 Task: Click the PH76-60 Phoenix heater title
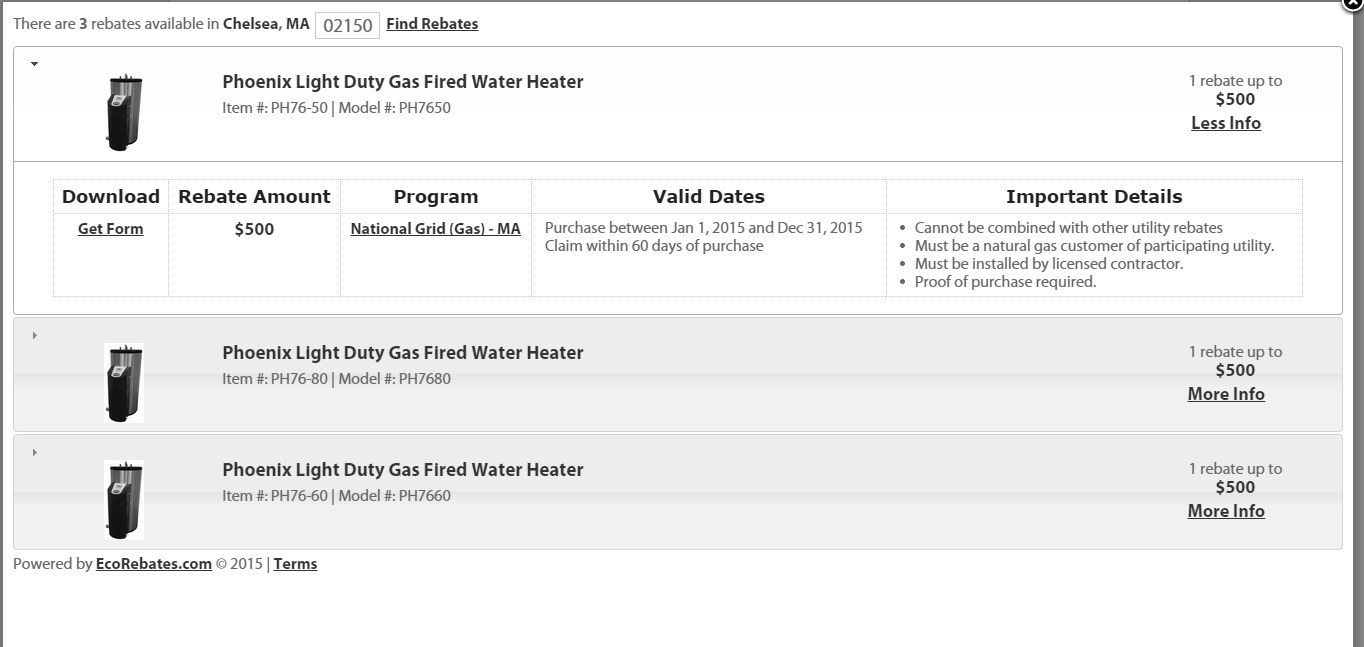(x=403, y=470)
